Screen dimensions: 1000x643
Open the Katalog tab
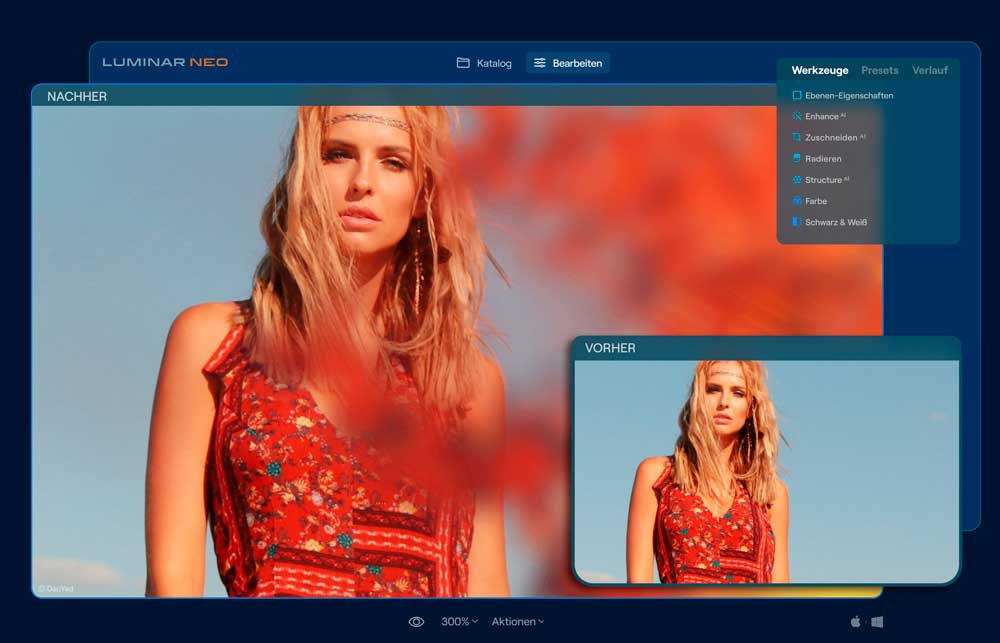pos(484,63)
